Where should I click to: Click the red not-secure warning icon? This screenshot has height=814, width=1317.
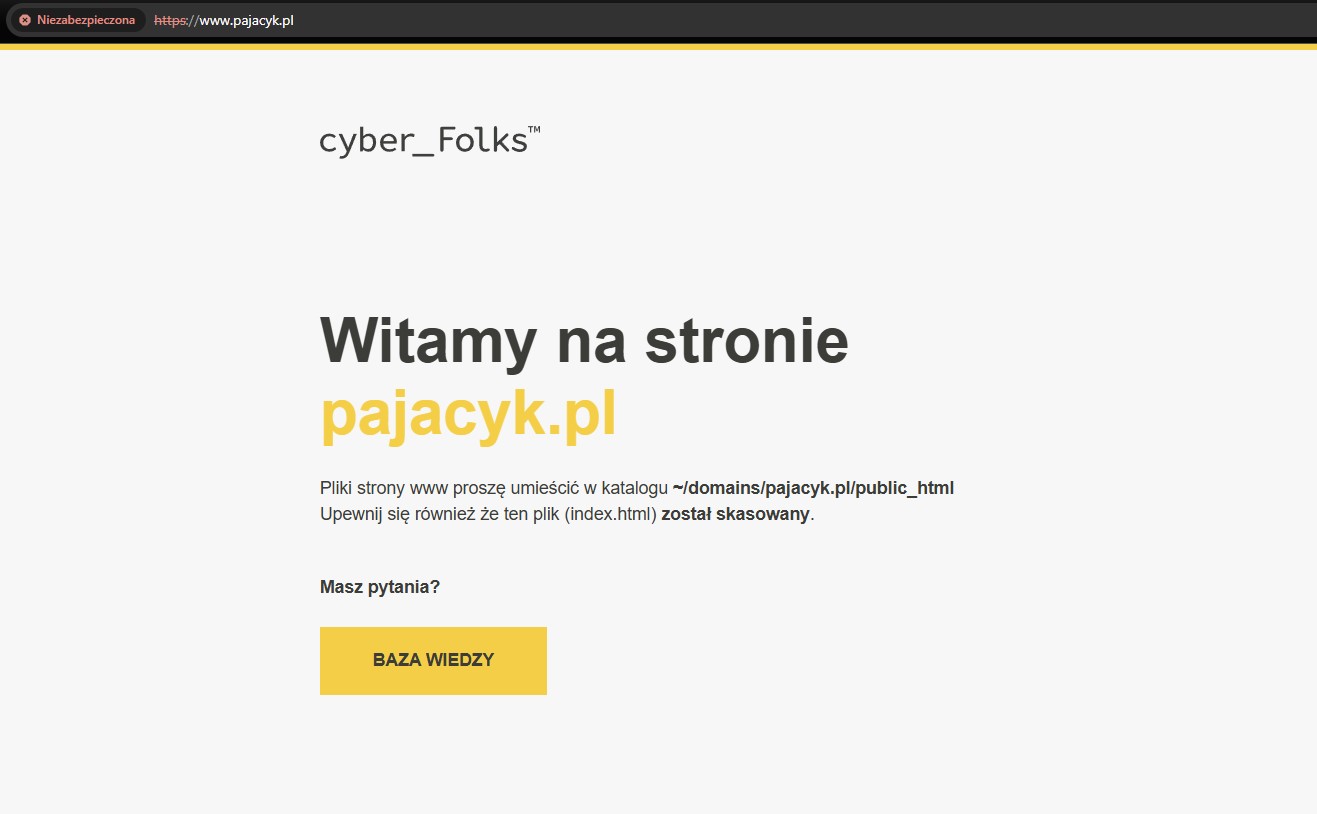(x=25, y=20)
